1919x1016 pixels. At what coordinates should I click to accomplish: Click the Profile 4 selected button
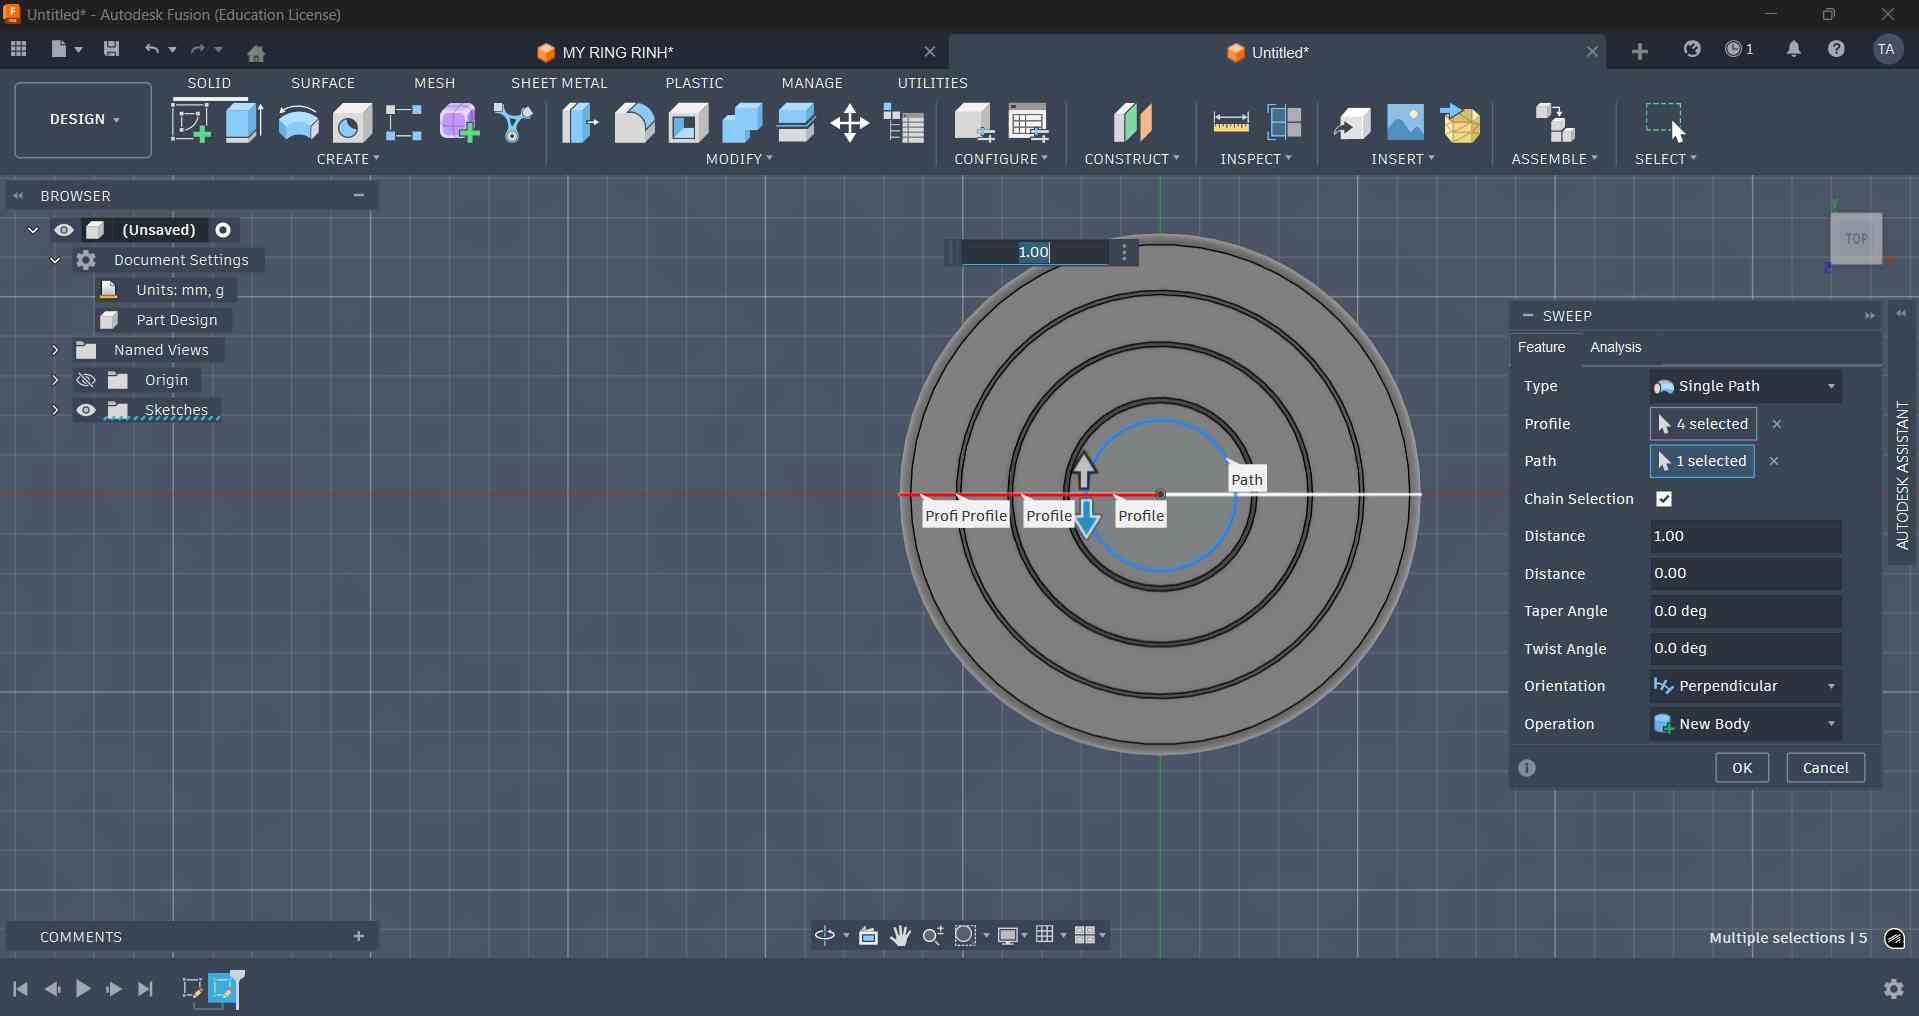(x=1703, y=424)
